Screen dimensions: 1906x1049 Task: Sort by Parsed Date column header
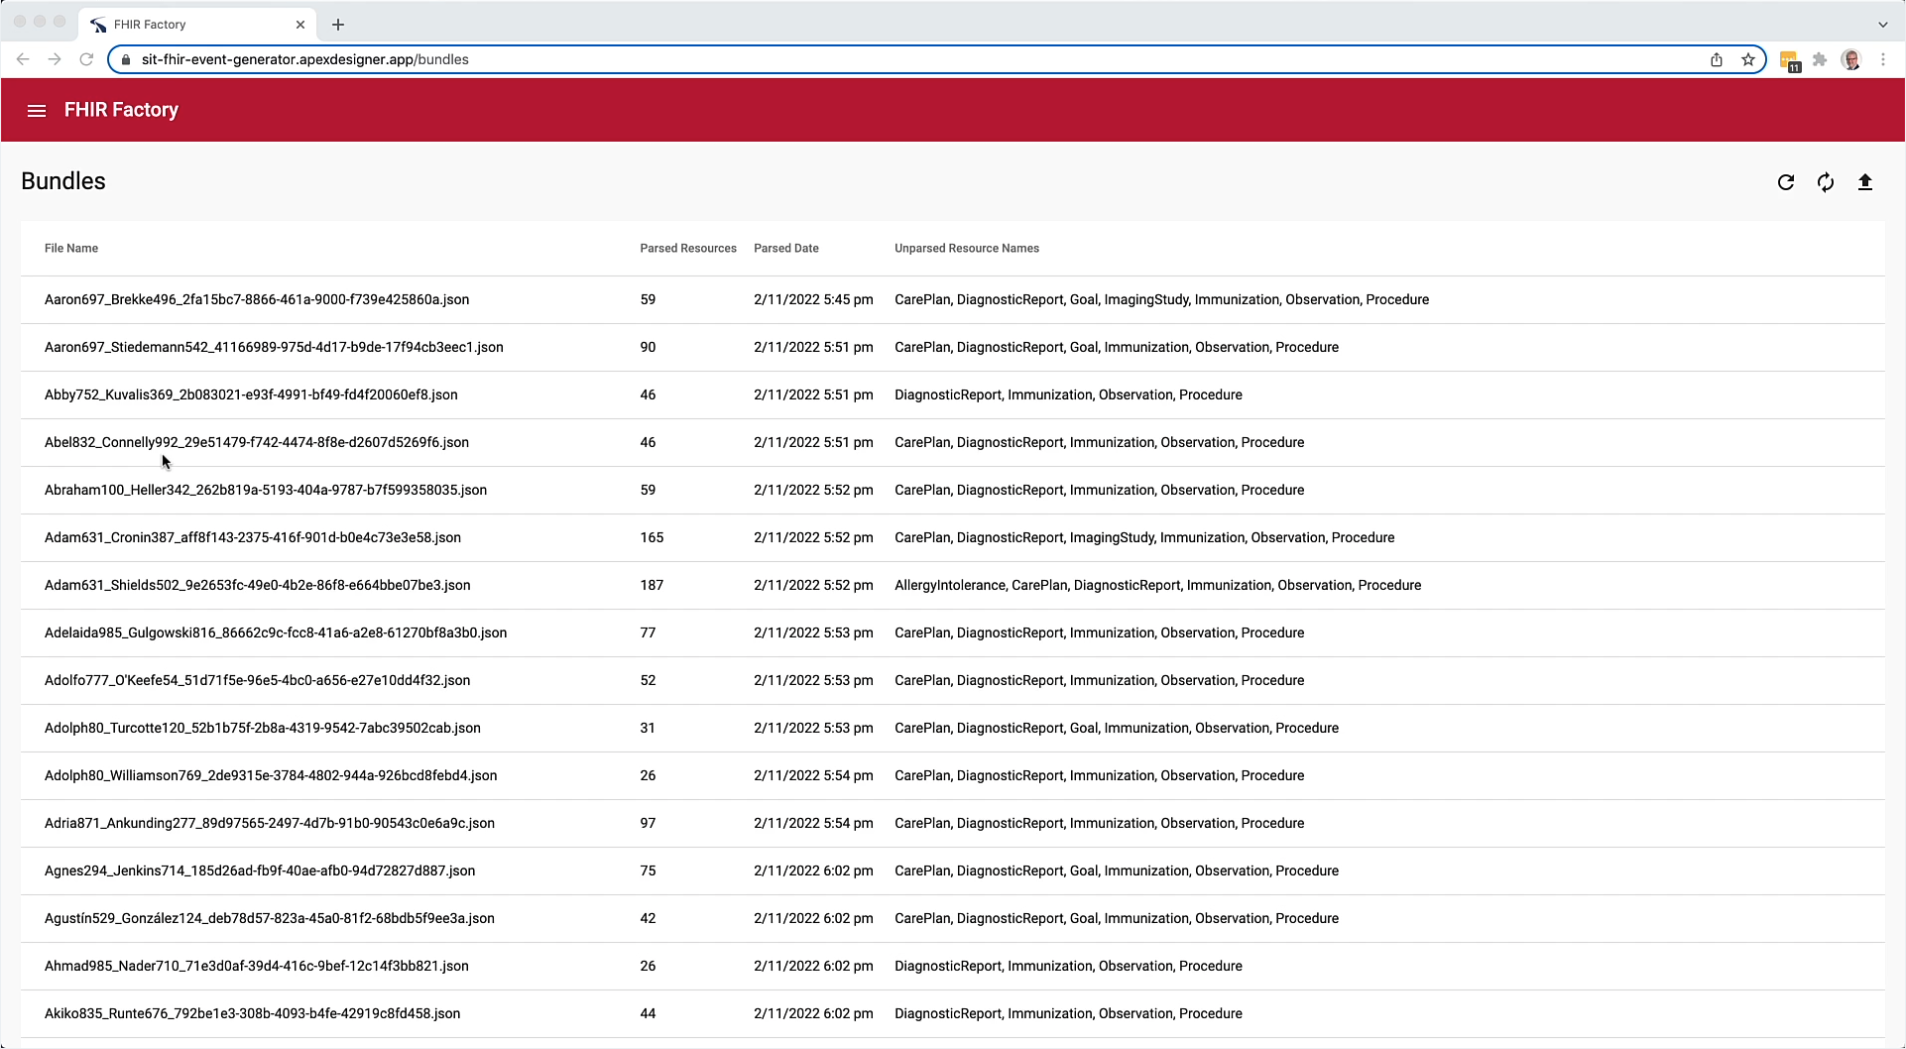click(786, 248)
